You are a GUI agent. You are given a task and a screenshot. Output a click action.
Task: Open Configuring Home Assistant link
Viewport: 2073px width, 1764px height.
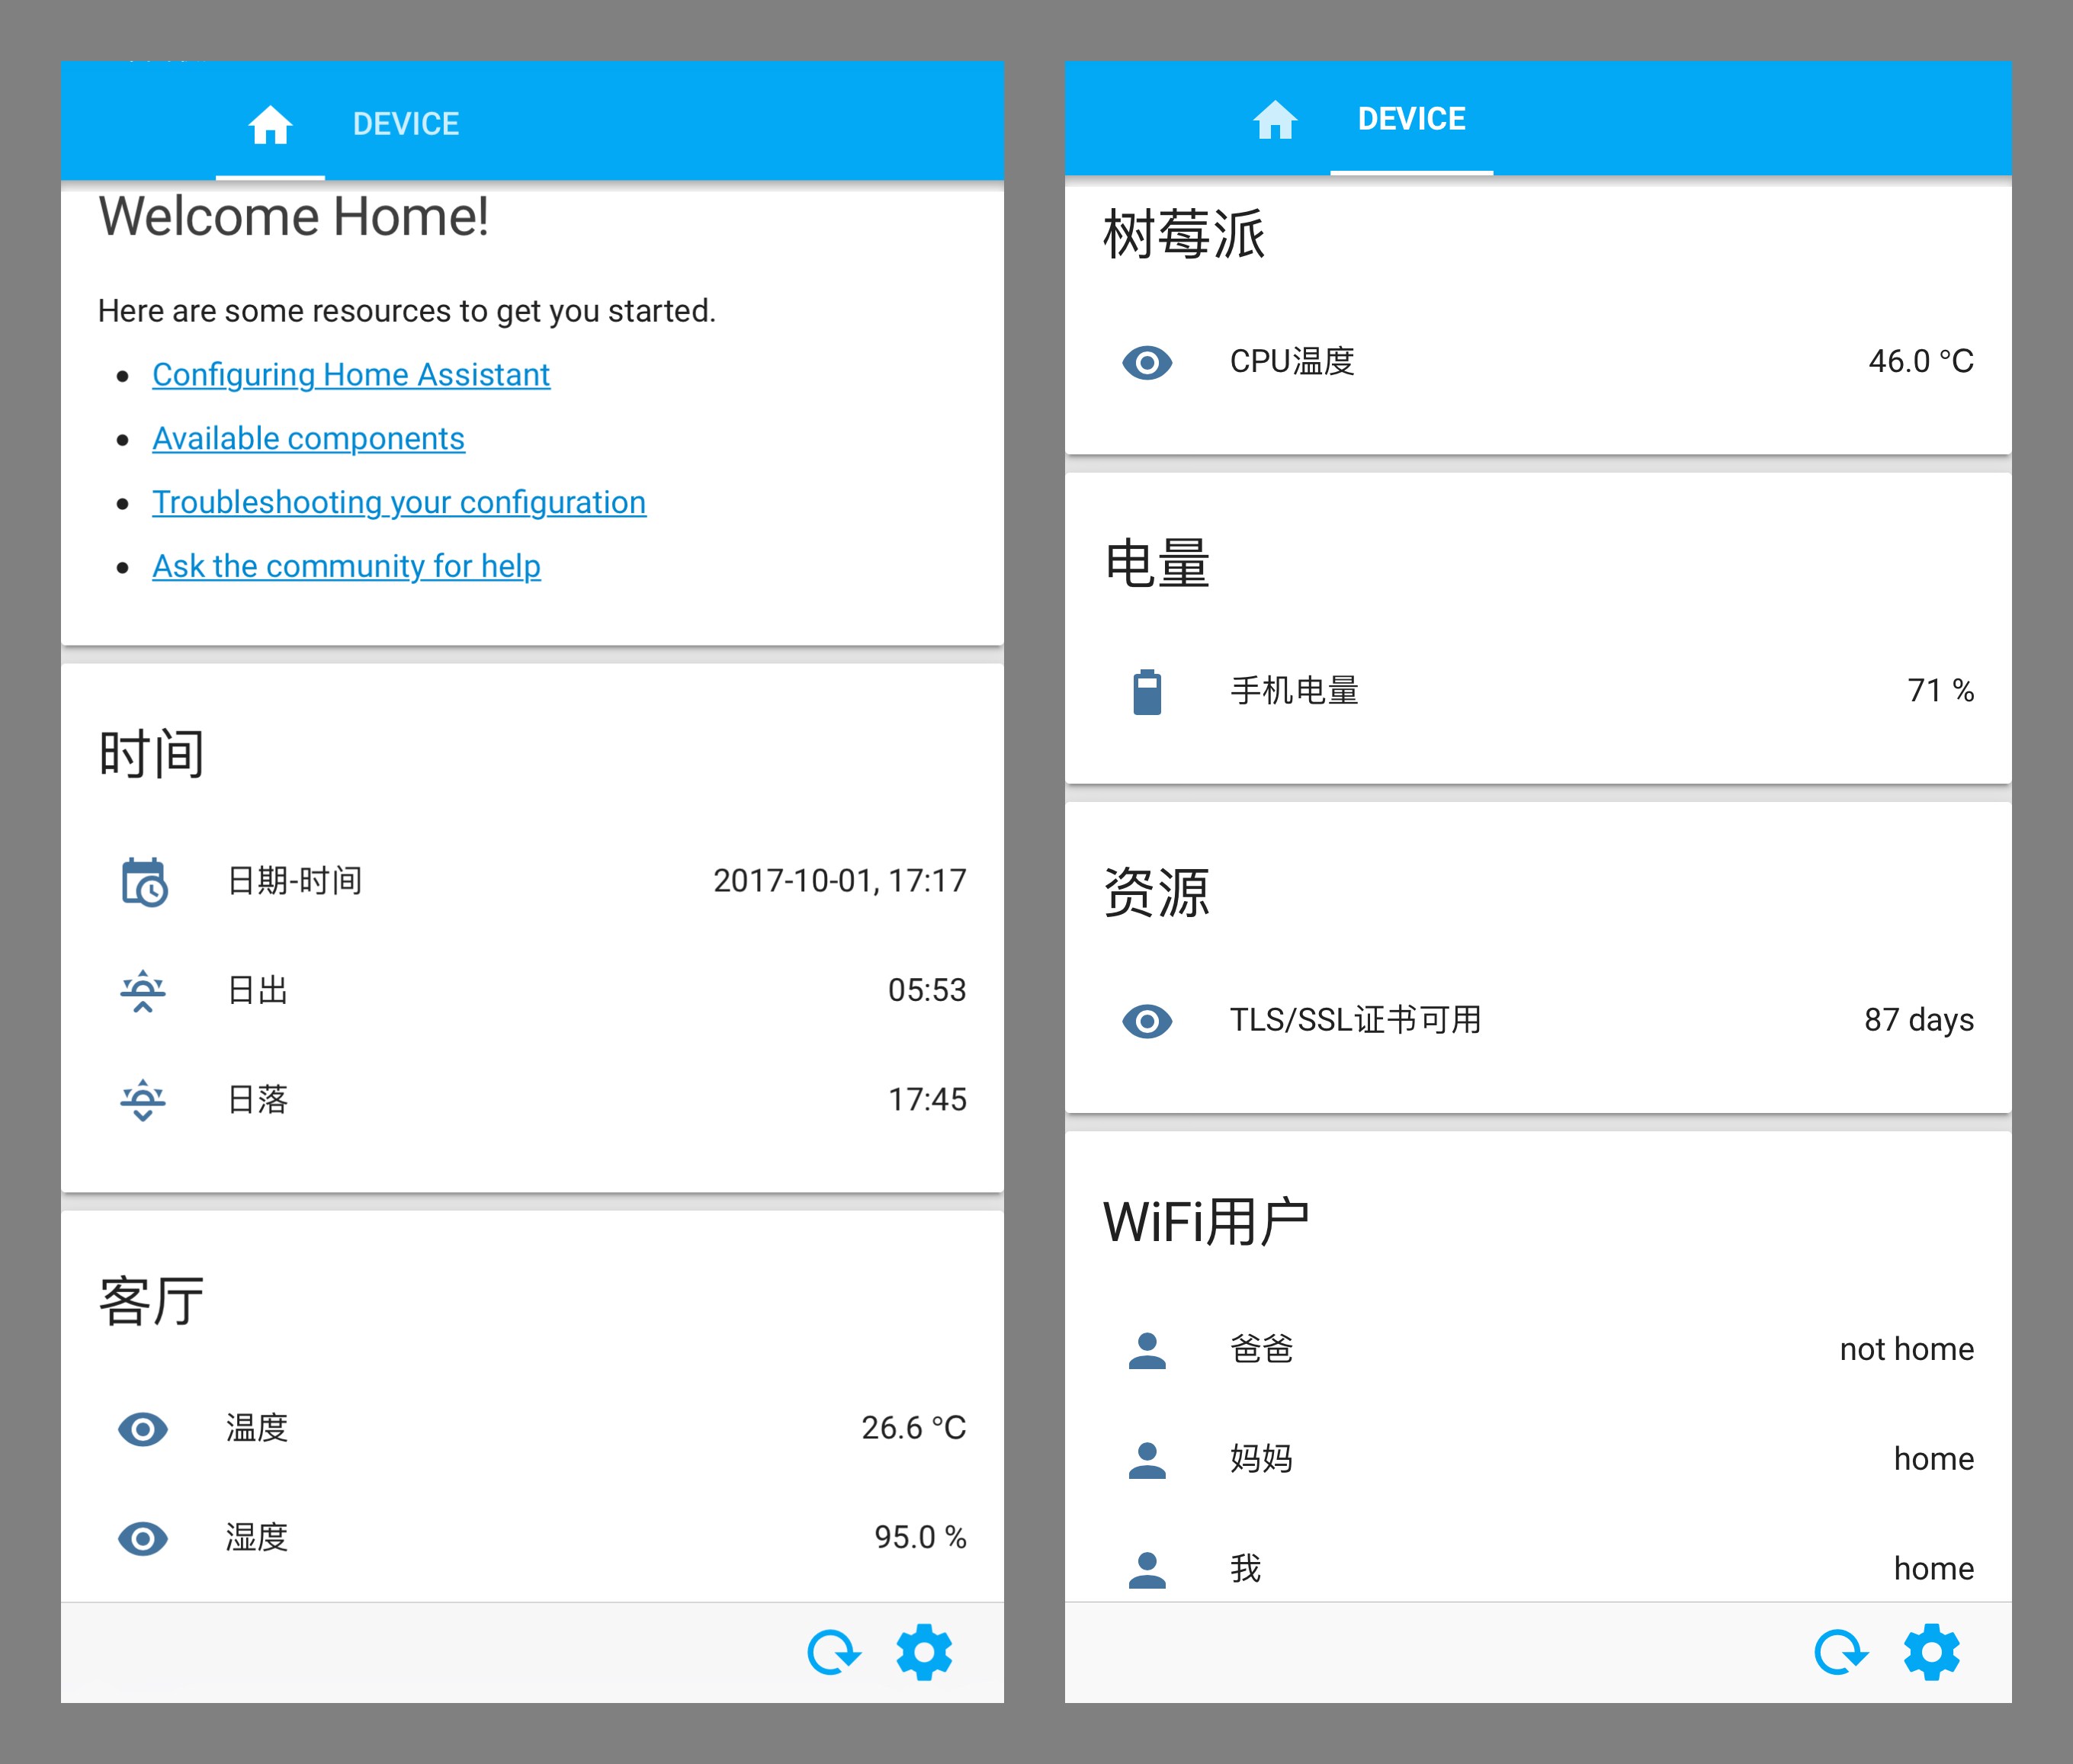point(351,374)
